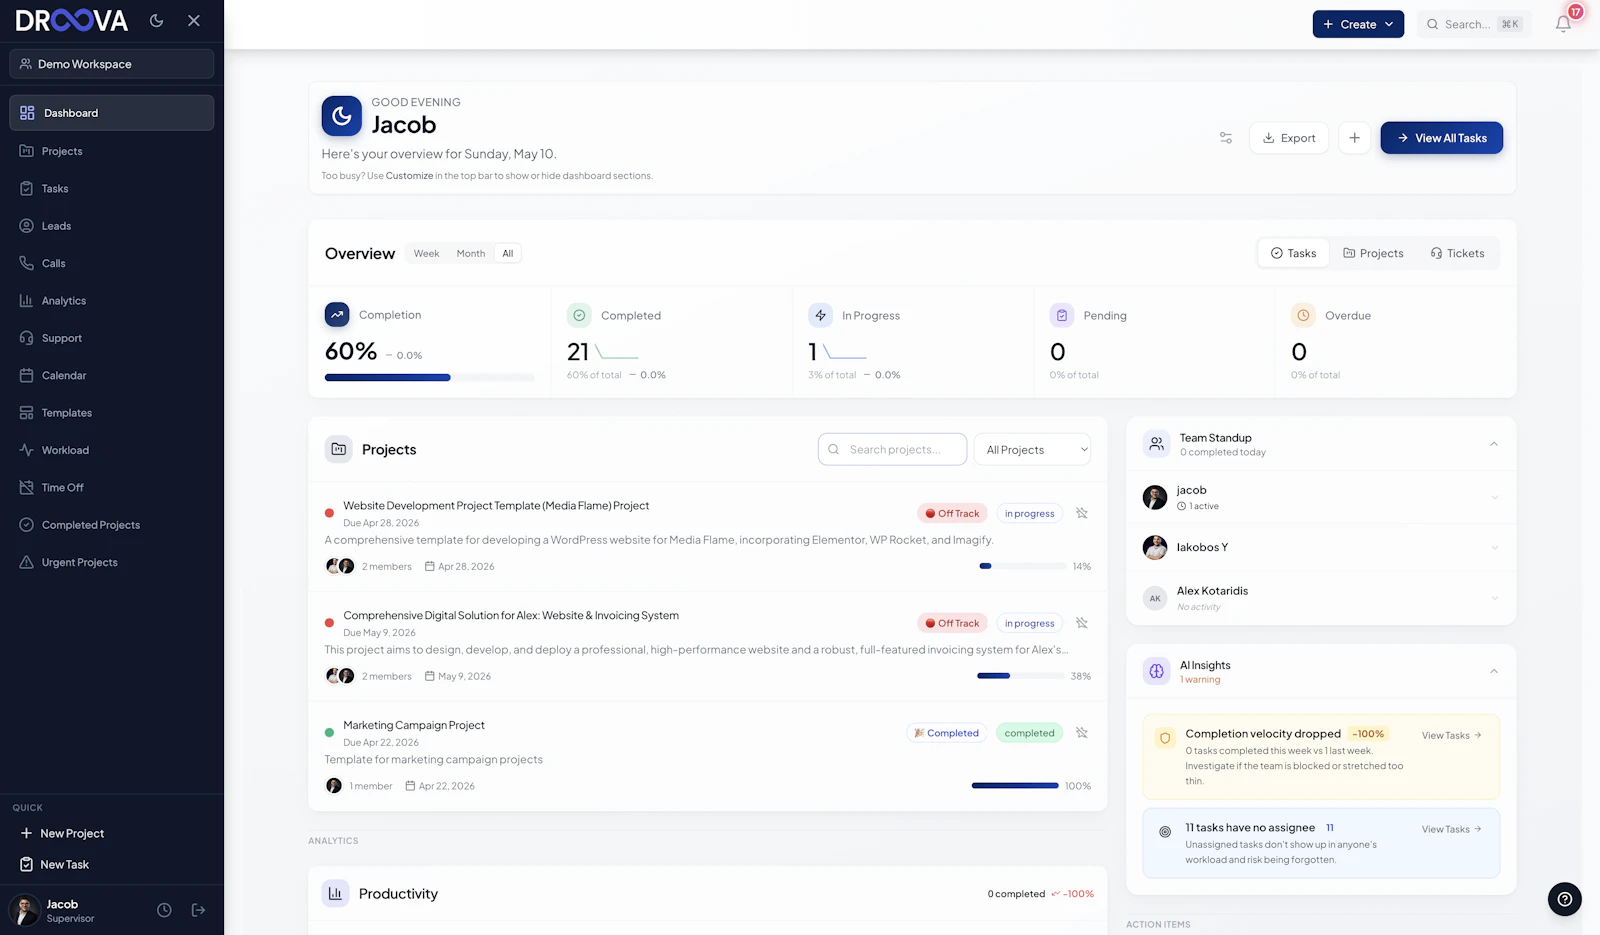Click the Calendar icon in sidebar
The height and width of the screenshot is (935, 1600).
point(27,375)
